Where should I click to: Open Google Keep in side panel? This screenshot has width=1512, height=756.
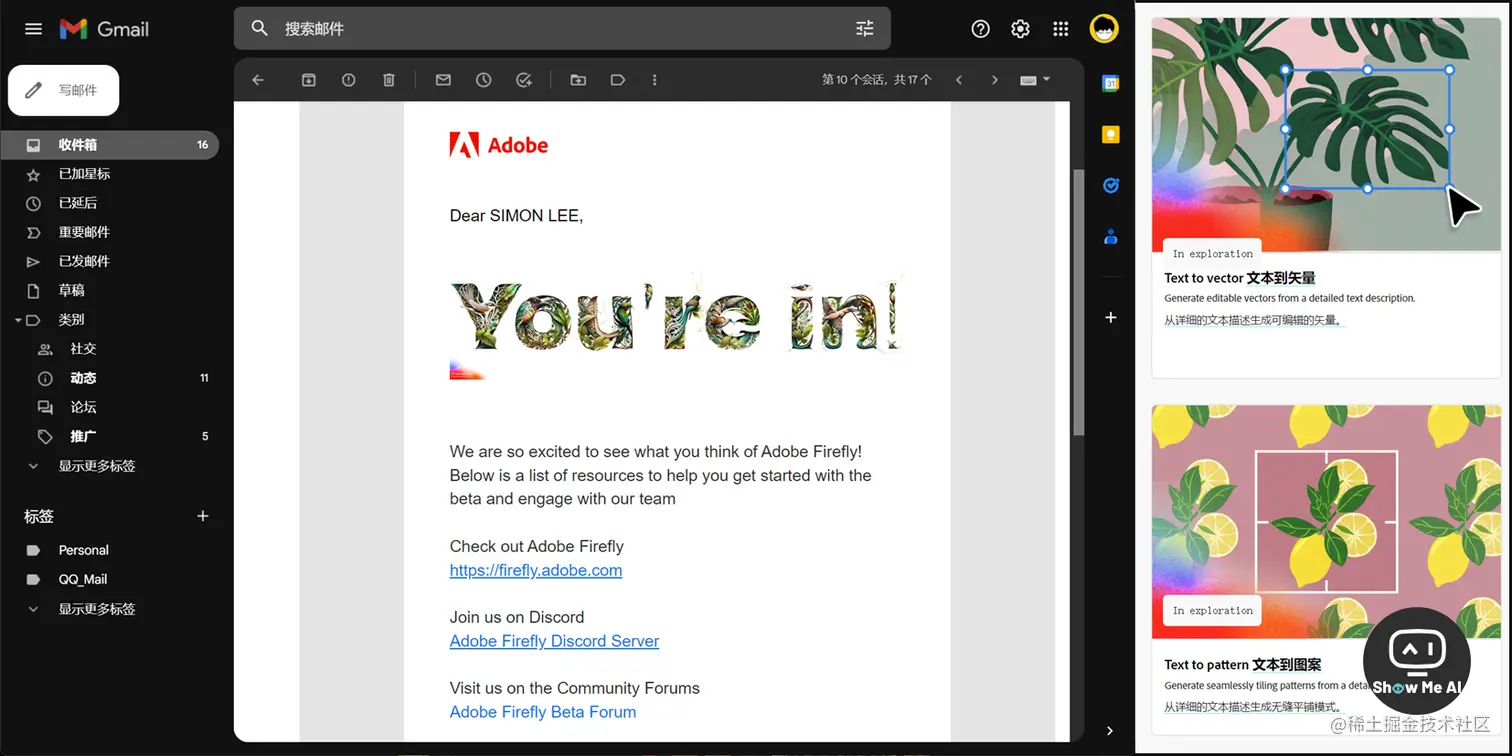tap(1110, 135)
